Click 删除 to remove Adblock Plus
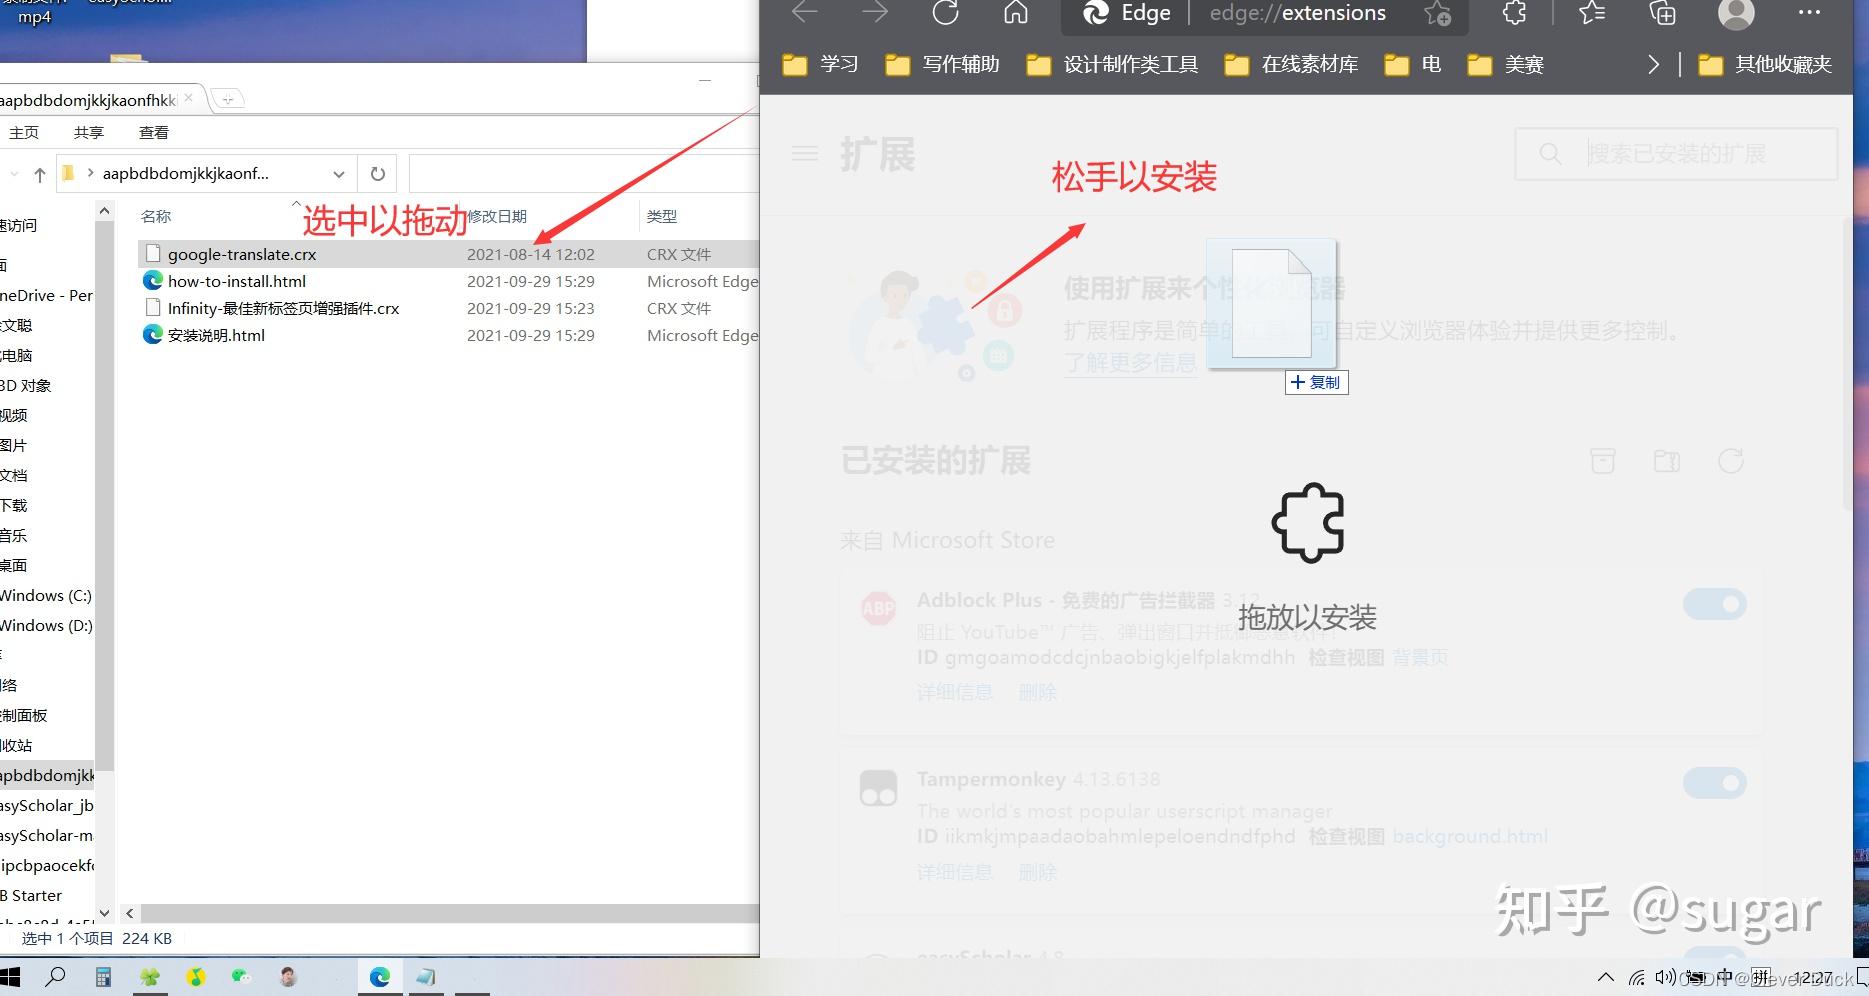 click(x=1037, y=691)
